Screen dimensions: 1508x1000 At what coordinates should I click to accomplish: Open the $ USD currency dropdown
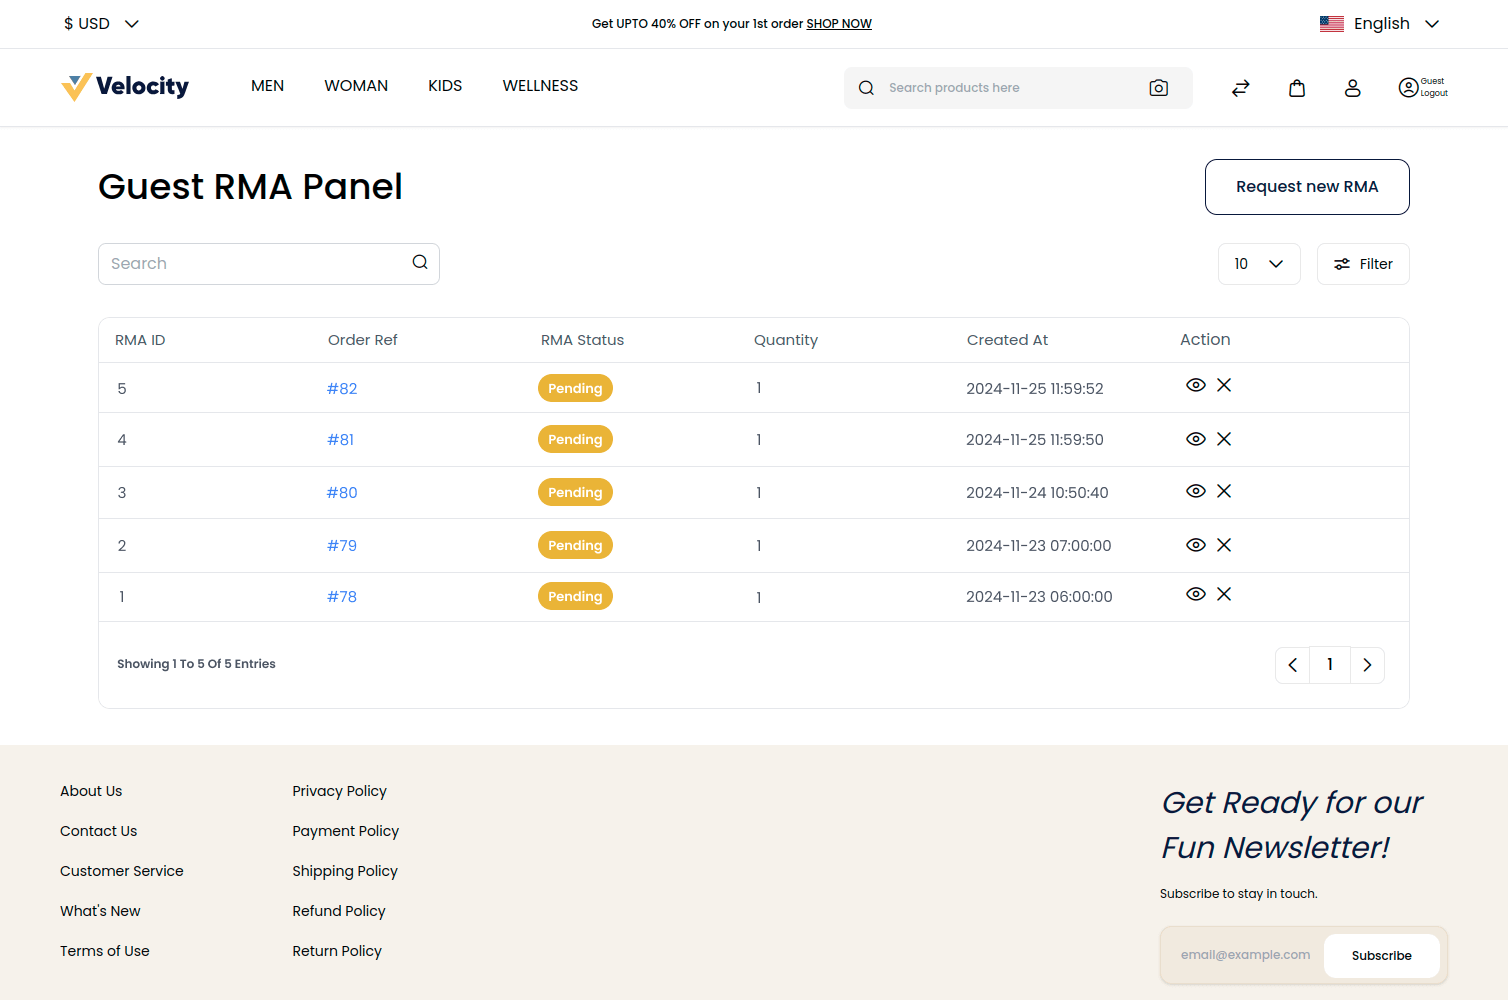[101, 23]
